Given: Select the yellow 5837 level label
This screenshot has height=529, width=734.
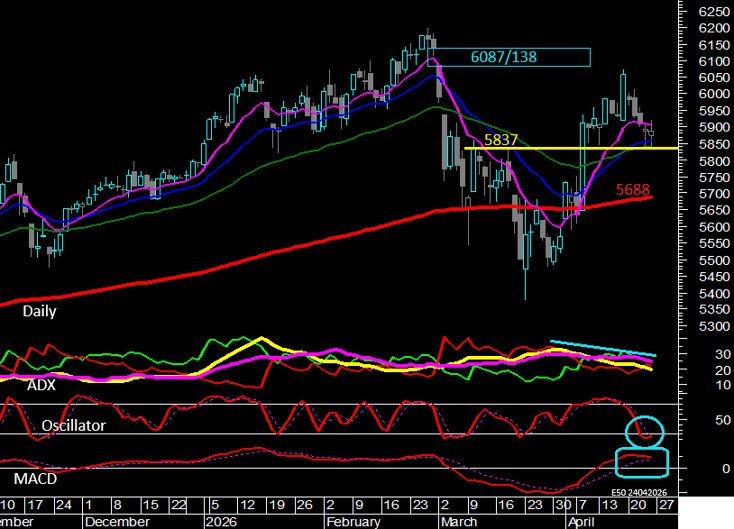Looking at the screenshot, I should click(500, 139).
